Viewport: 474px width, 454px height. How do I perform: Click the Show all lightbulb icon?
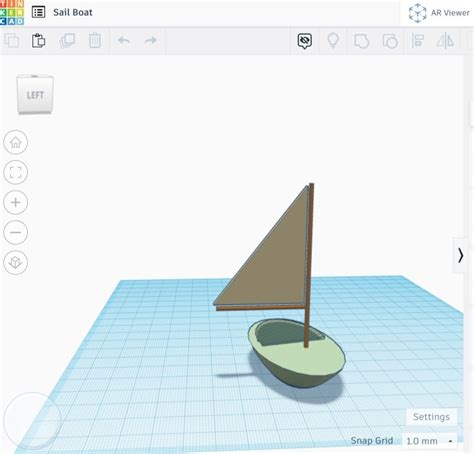333,41
